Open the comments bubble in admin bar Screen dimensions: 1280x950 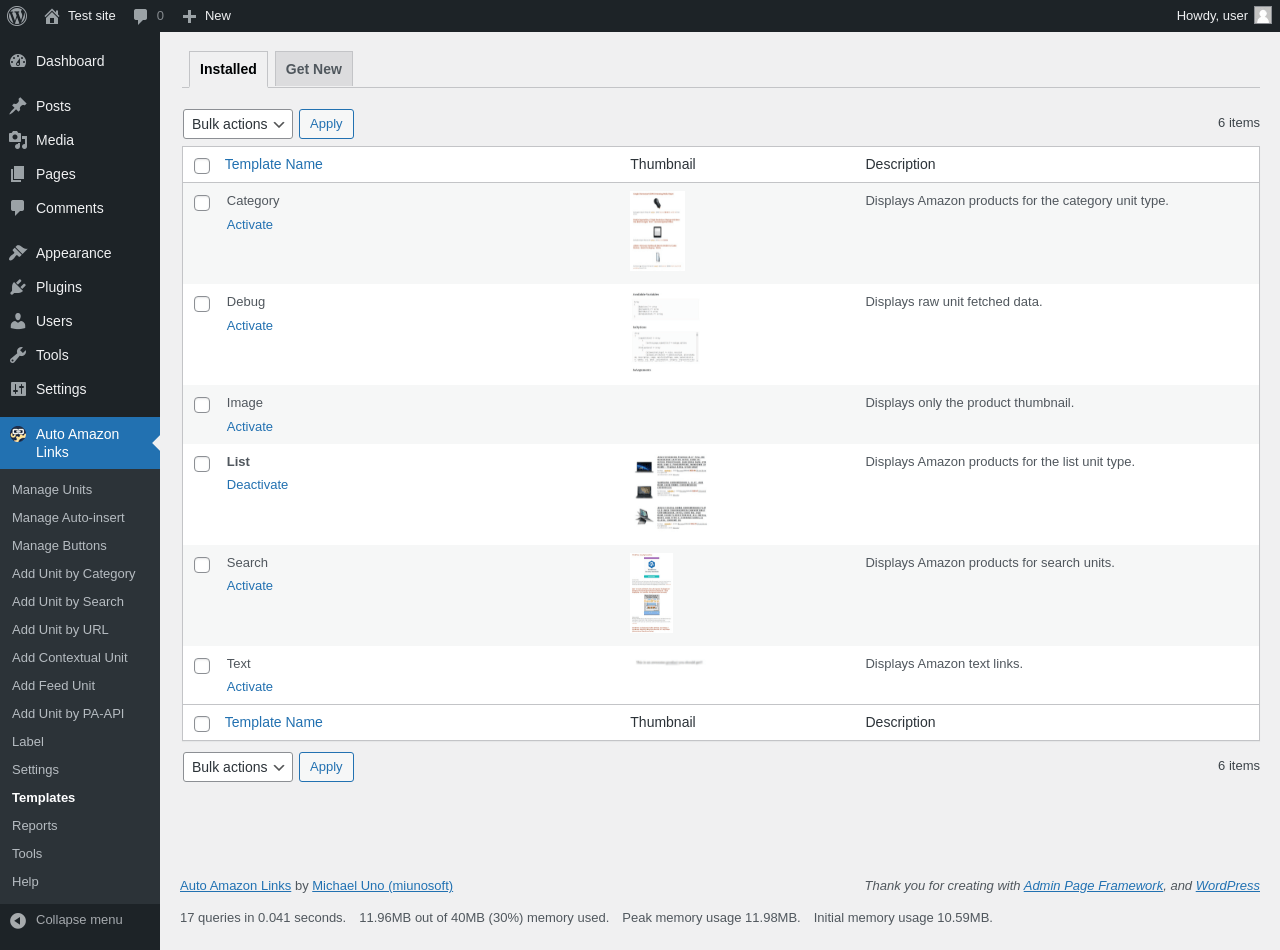(x=141, y=16)
